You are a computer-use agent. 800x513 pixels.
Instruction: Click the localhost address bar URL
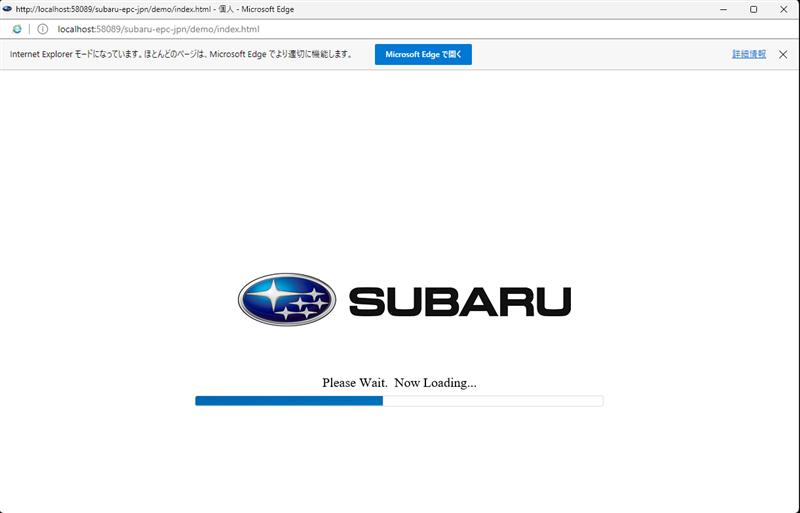coord(158,29)
